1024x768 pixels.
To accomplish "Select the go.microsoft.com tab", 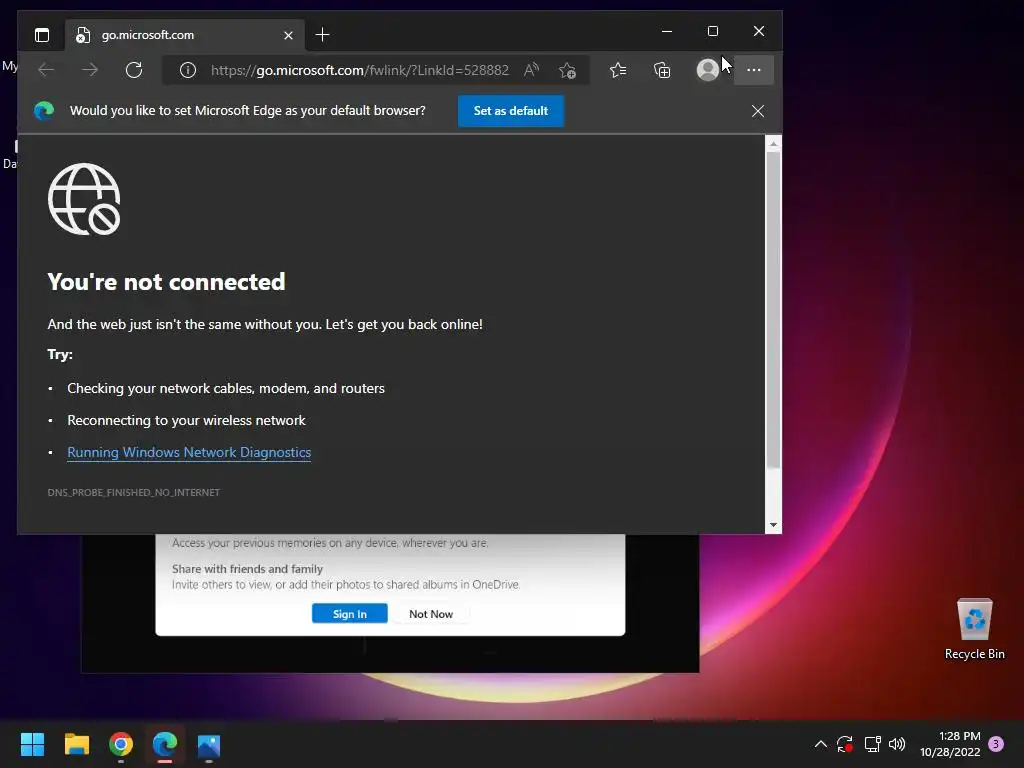I will tap(184, 35).
